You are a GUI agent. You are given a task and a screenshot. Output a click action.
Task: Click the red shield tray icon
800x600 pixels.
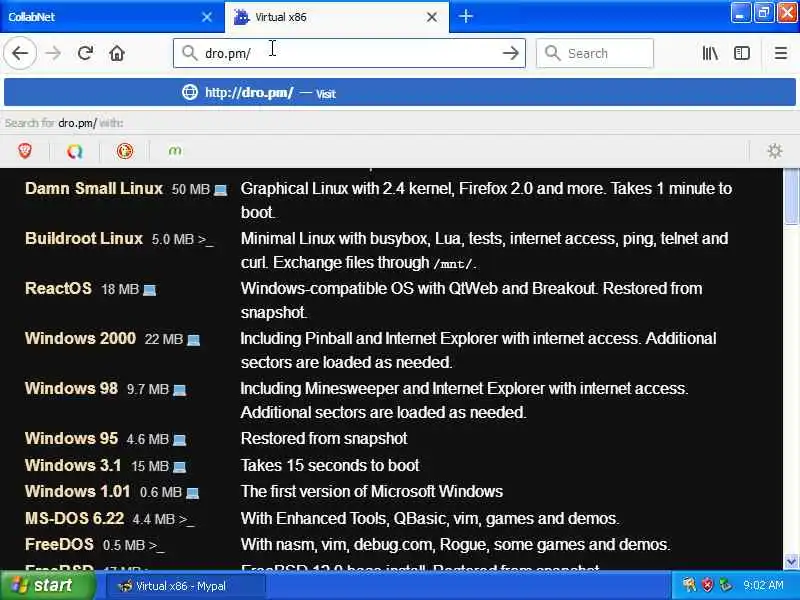point(707,585)
